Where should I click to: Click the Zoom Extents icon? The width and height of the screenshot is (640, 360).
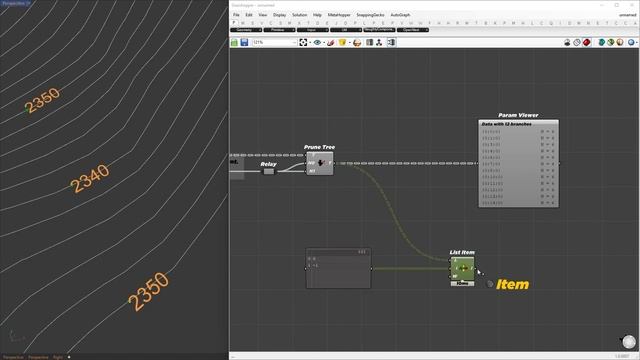click(303, 42)
